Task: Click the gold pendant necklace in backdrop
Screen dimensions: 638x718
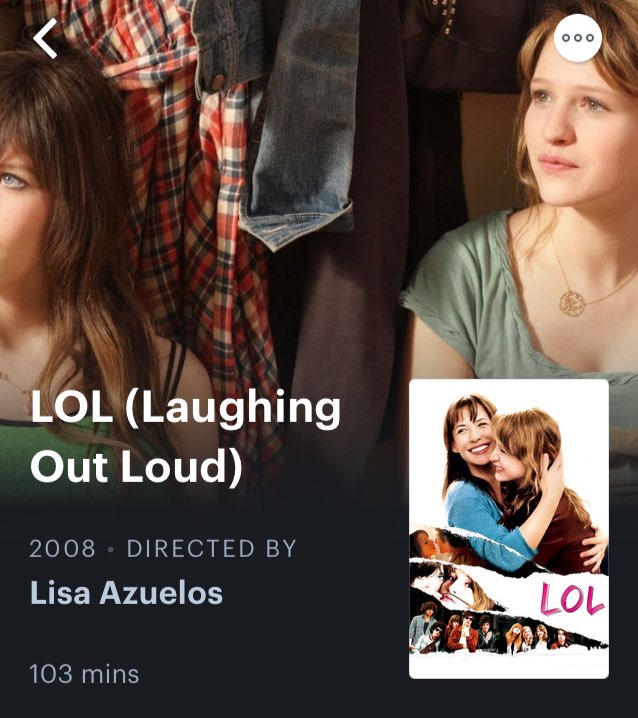Action: click(x=572, y=303)
